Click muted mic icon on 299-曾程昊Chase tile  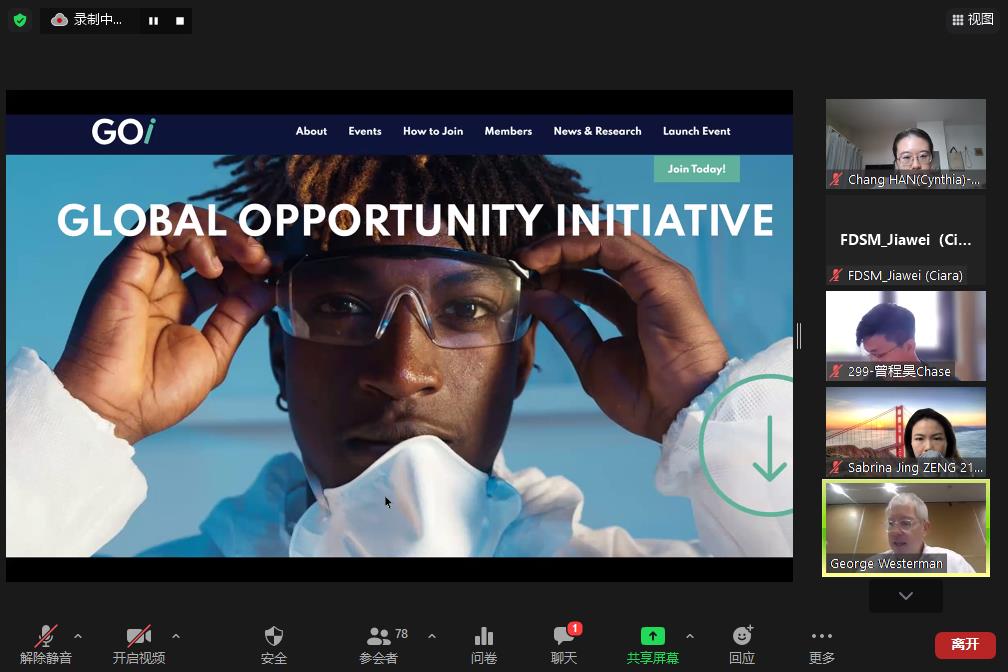836,371
